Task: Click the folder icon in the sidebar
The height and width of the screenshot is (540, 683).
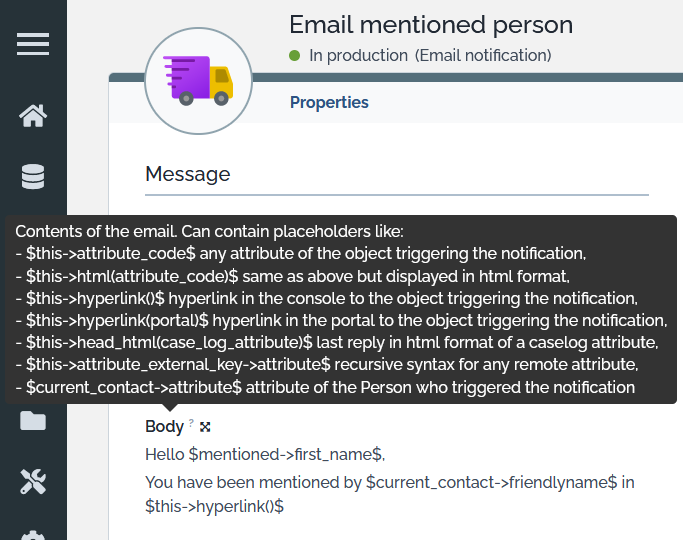Action: click(33, 421)
